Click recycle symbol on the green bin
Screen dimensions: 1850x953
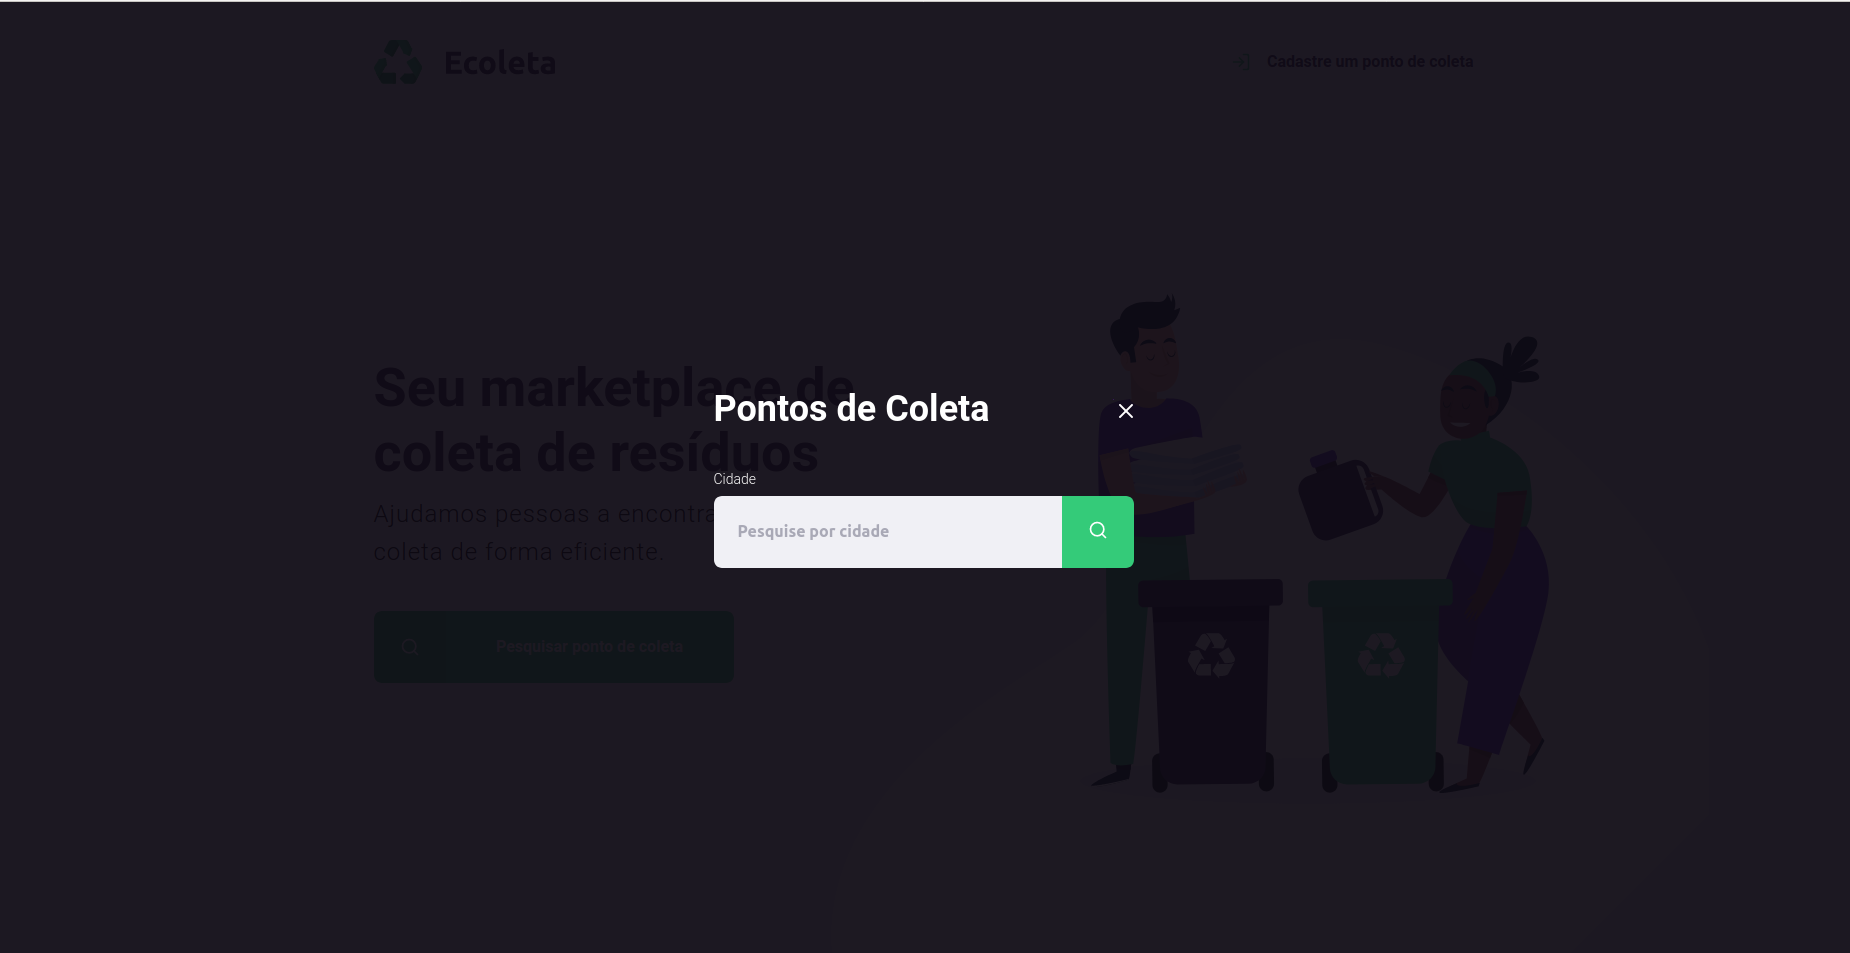point(1381,655)
